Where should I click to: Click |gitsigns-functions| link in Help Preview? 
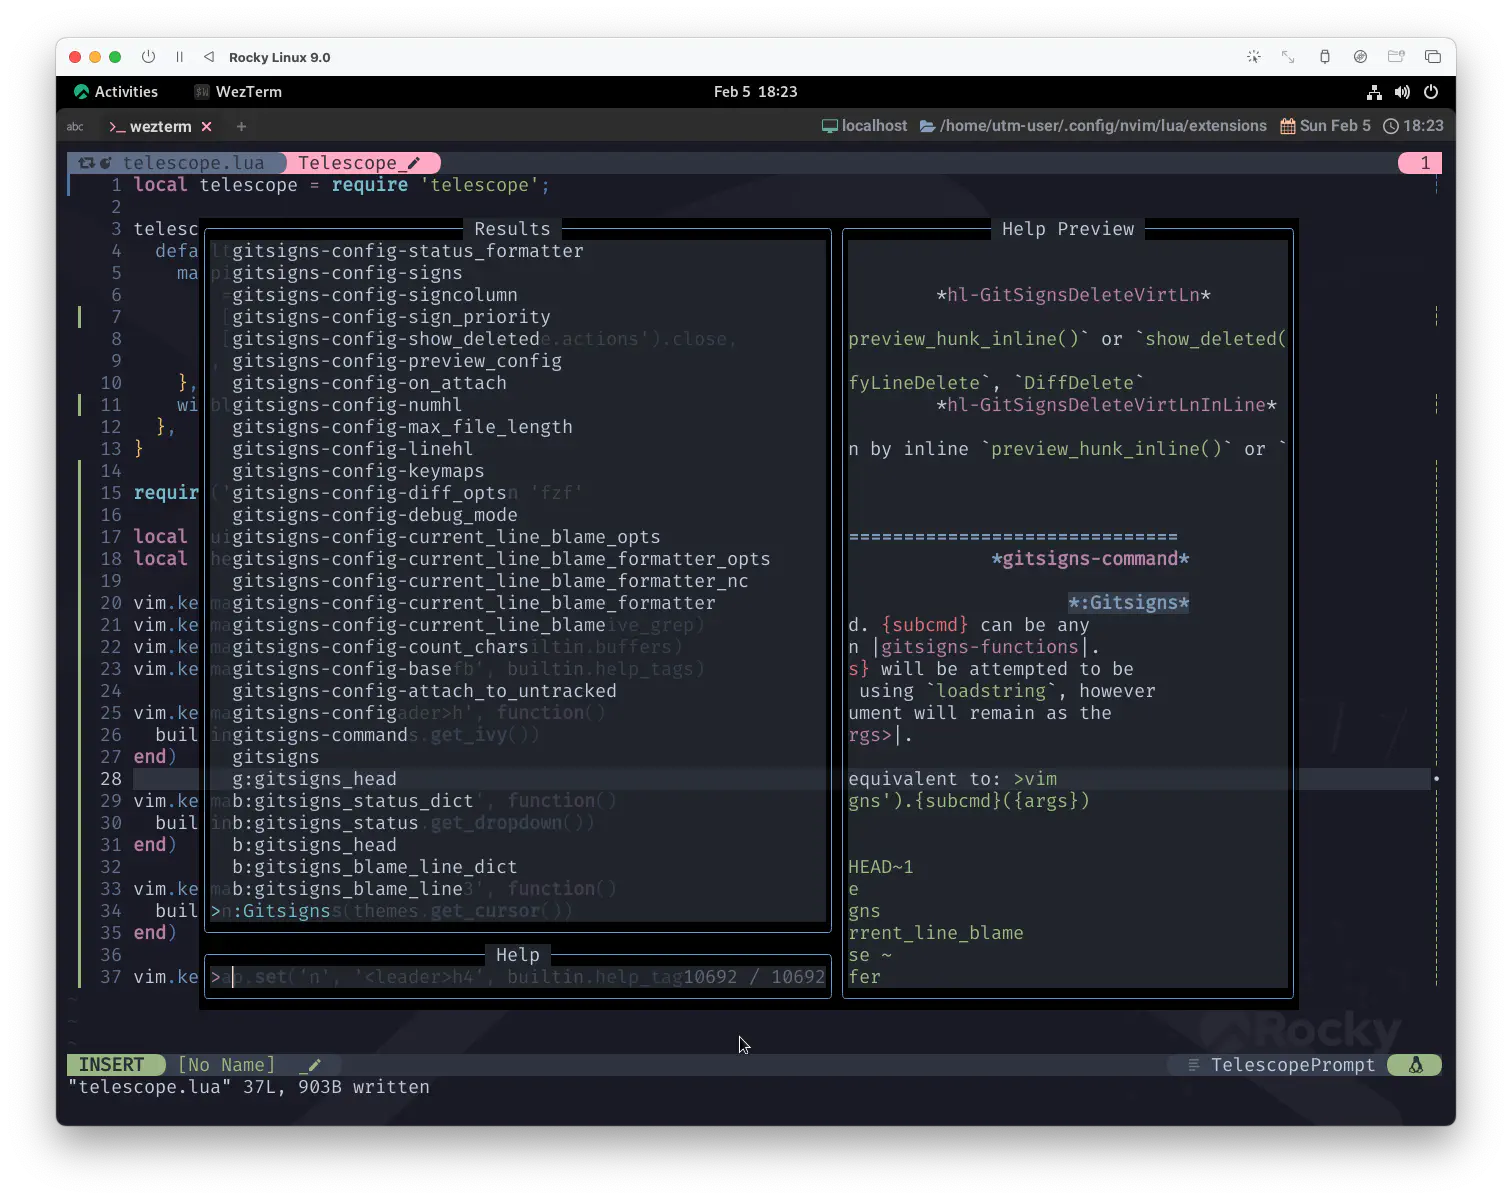click(980, 647)
